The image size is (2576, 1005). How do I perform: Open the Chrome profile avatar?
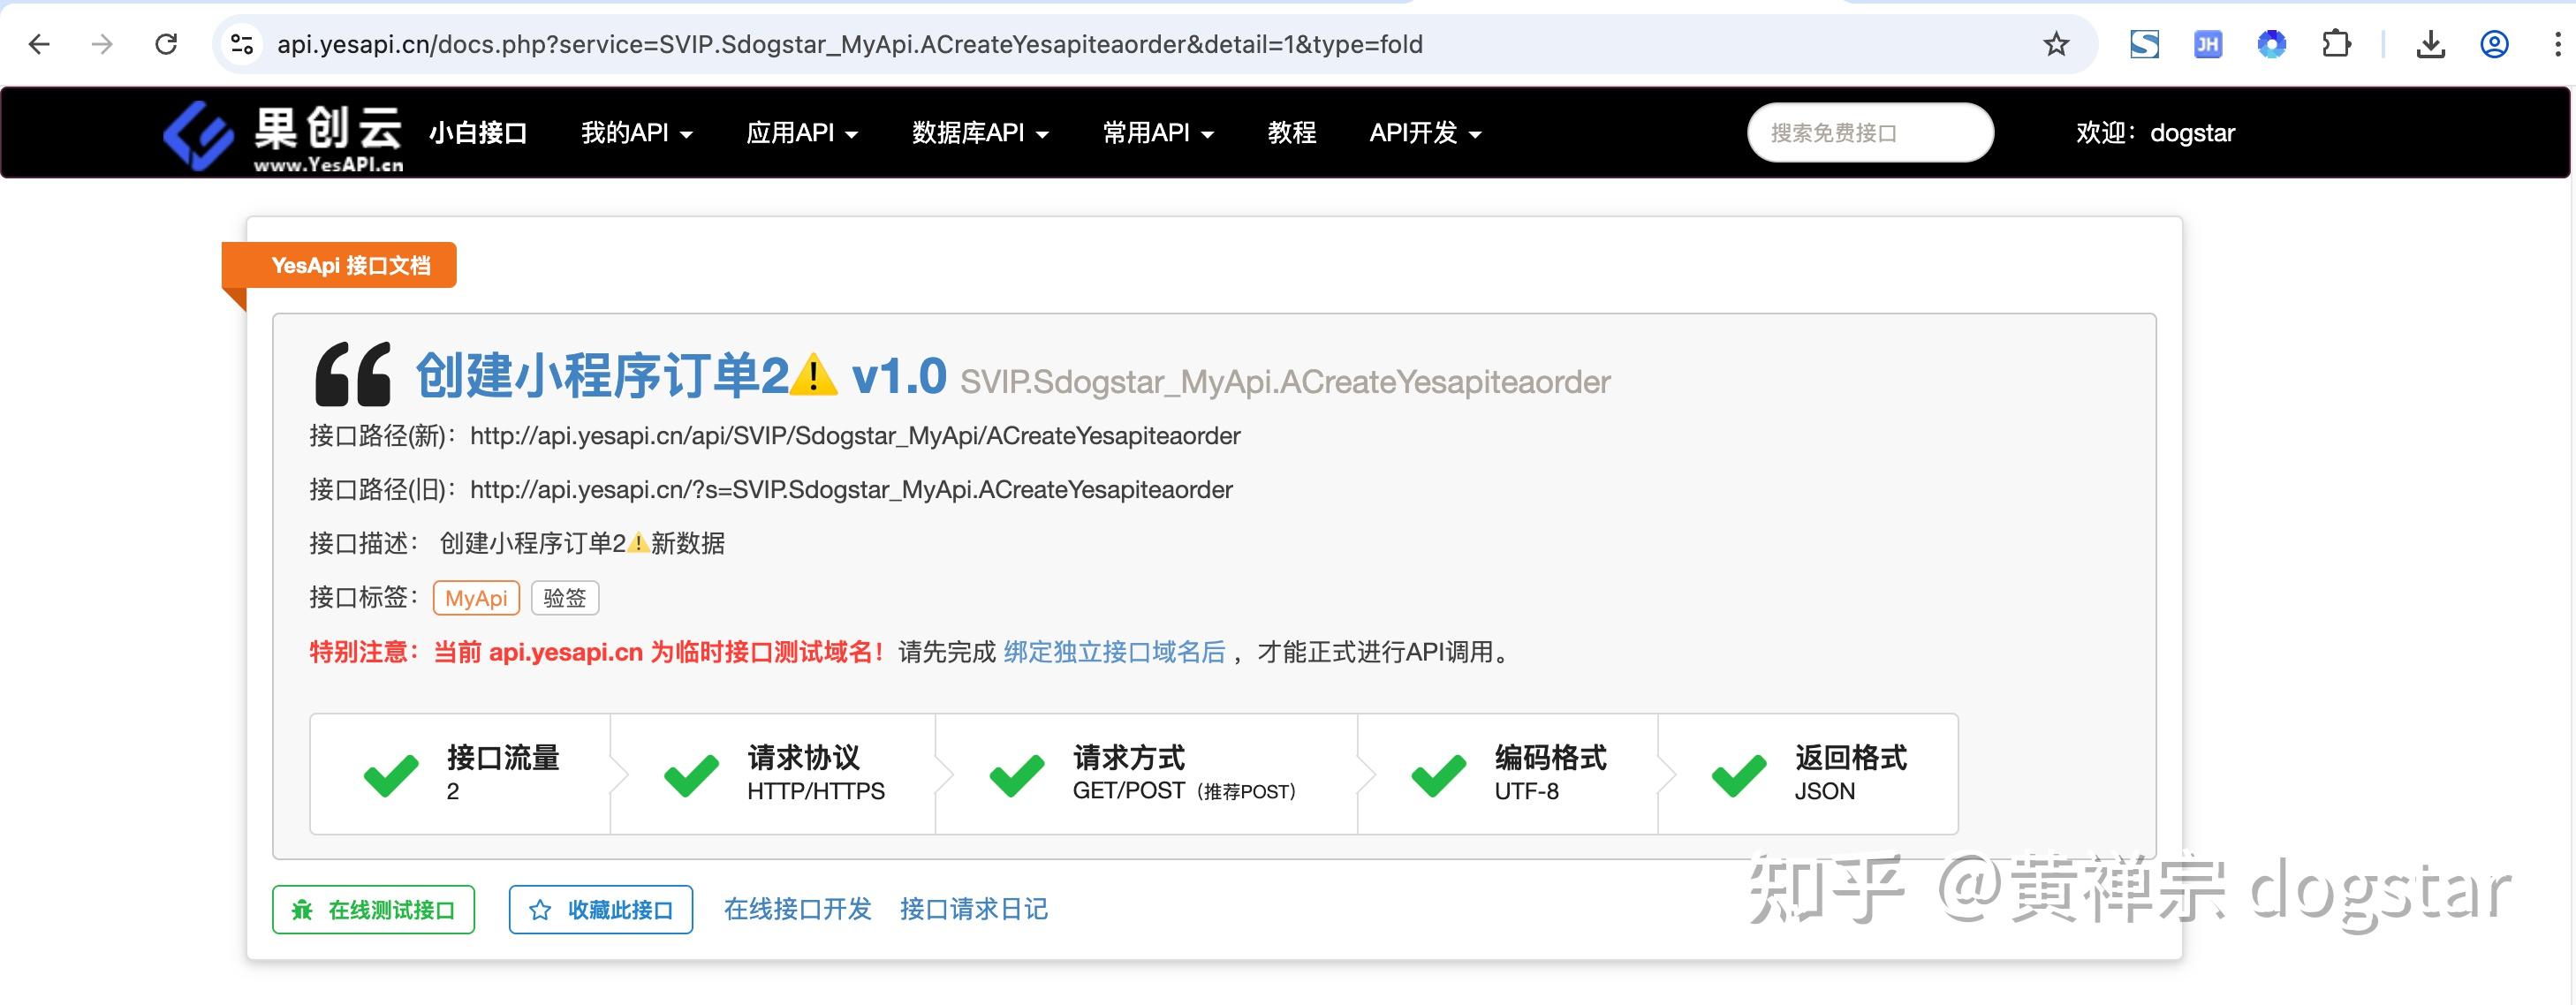tap(2492, 44)
